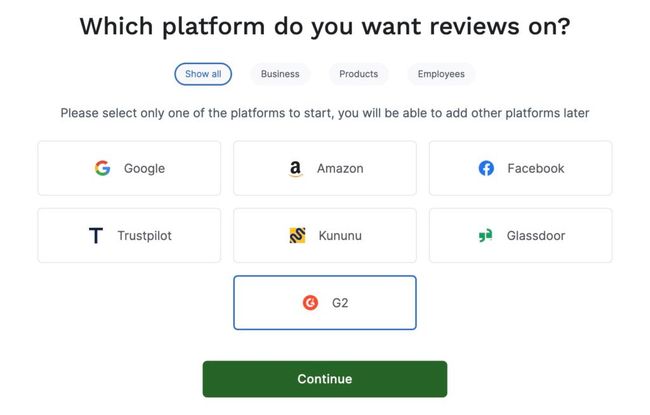Image resolution: width=650 pixels, height=415 pixels.
Task: Click the Glassdoor logo icon
Action: tap(486, 236)
